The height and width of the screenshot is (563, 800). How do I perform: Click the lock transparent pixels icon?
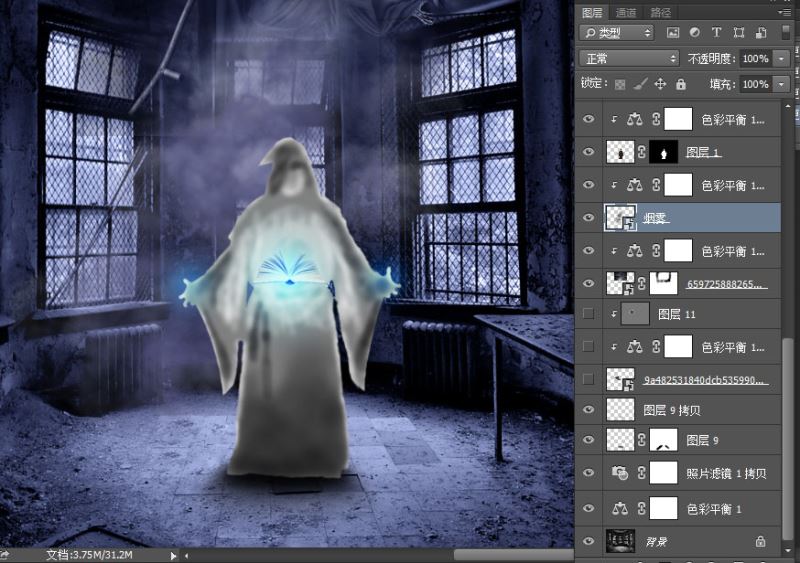coord(620,85)
